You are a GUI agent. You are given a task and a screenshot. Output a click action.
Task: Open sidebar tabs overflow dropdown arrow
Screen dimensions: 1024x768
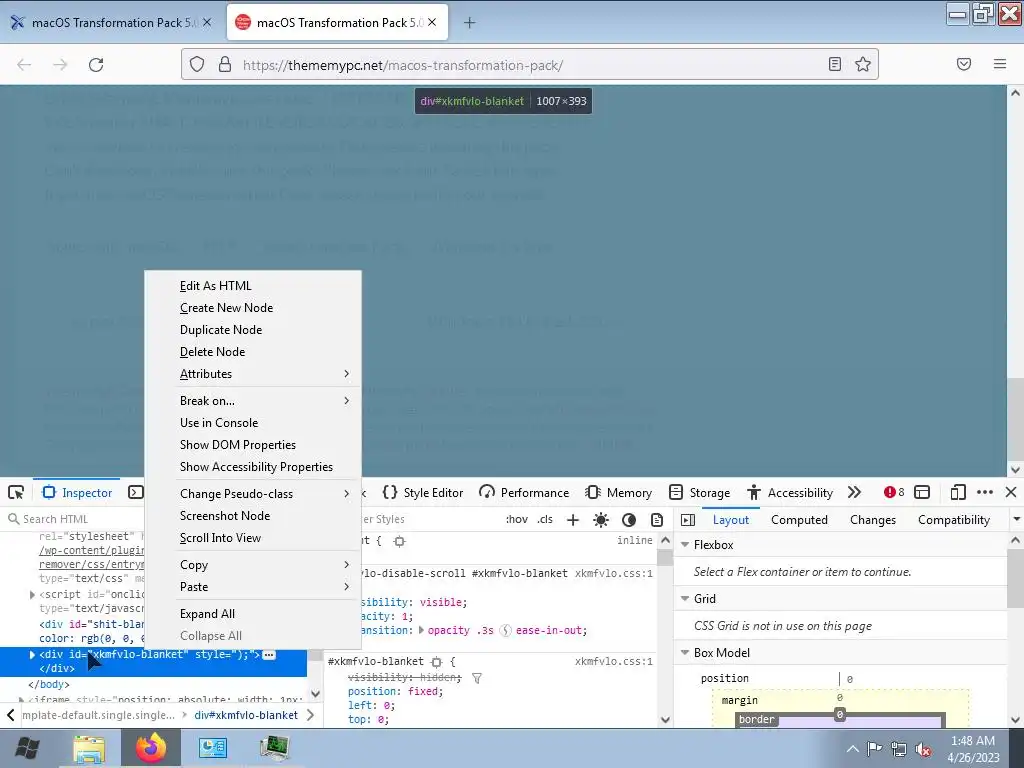[x=1016, y=520]
